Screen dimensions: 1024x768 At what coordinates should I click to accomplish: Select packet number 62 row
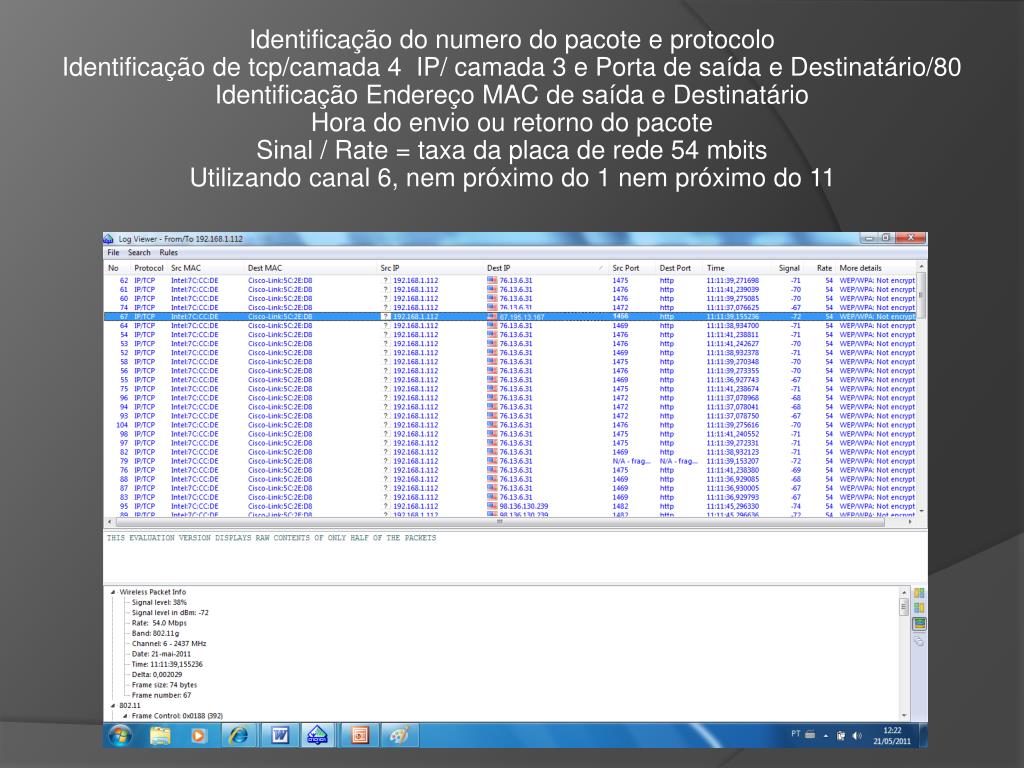click(510, 280)
